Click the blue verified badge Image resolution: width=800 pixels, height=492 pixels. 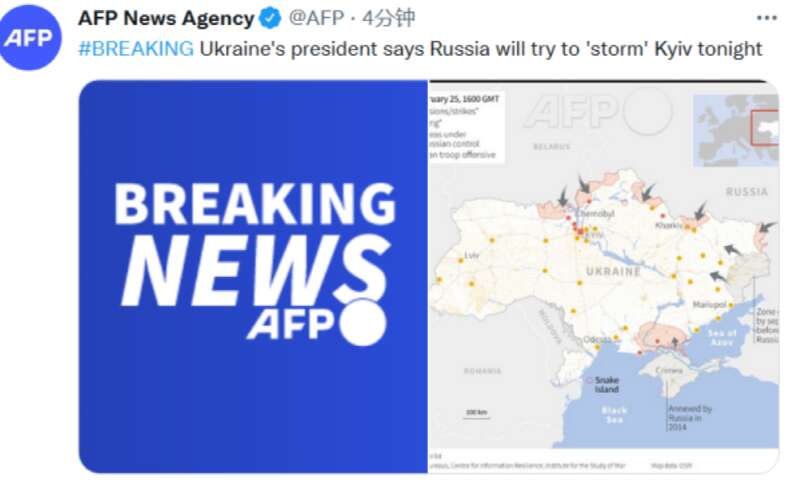click(270, 19)
